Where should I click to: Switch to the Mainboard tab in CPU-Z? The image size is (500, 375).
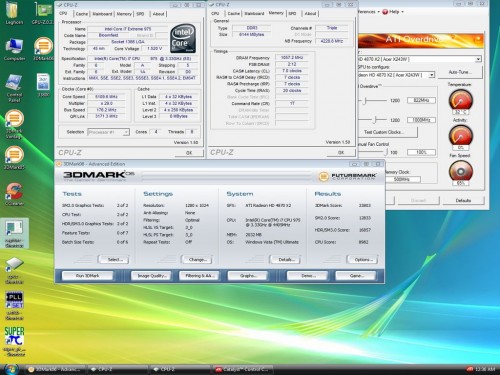coord(102,14)
